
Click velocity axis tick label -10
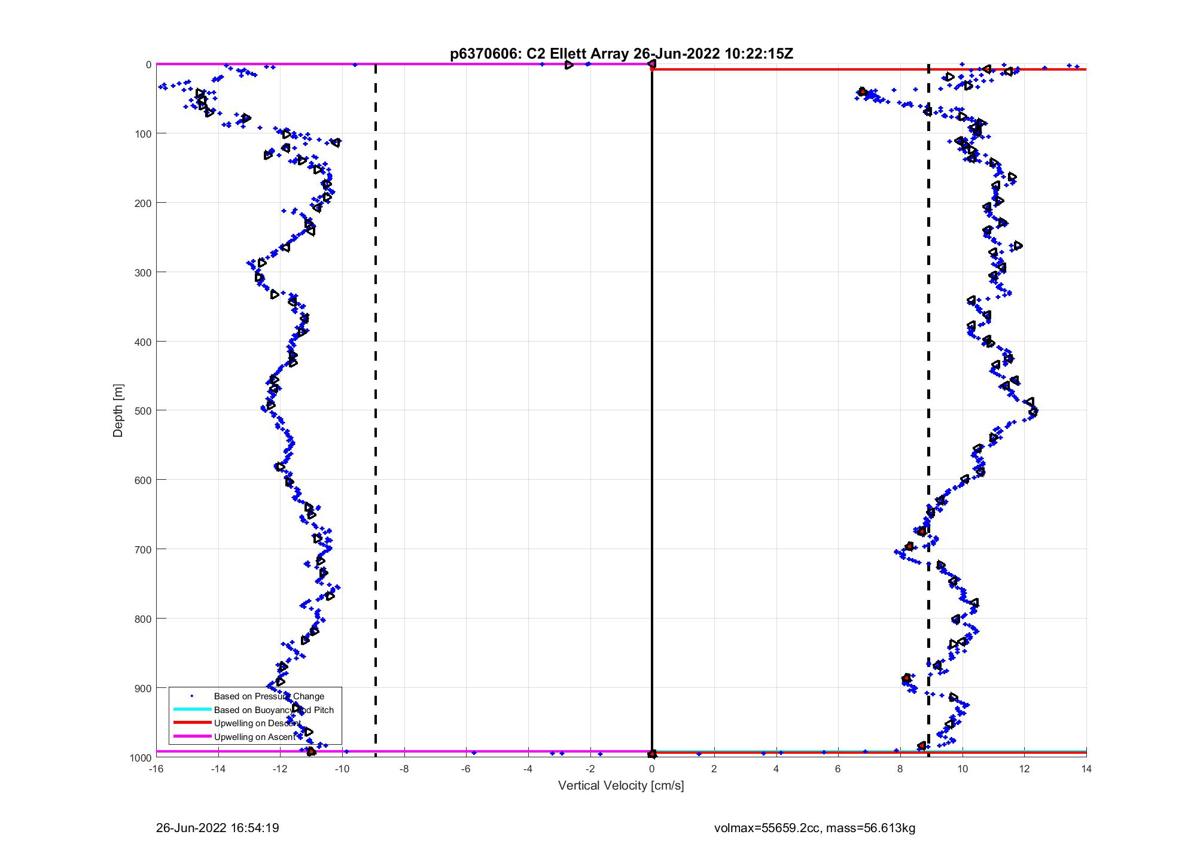[342, 769]
